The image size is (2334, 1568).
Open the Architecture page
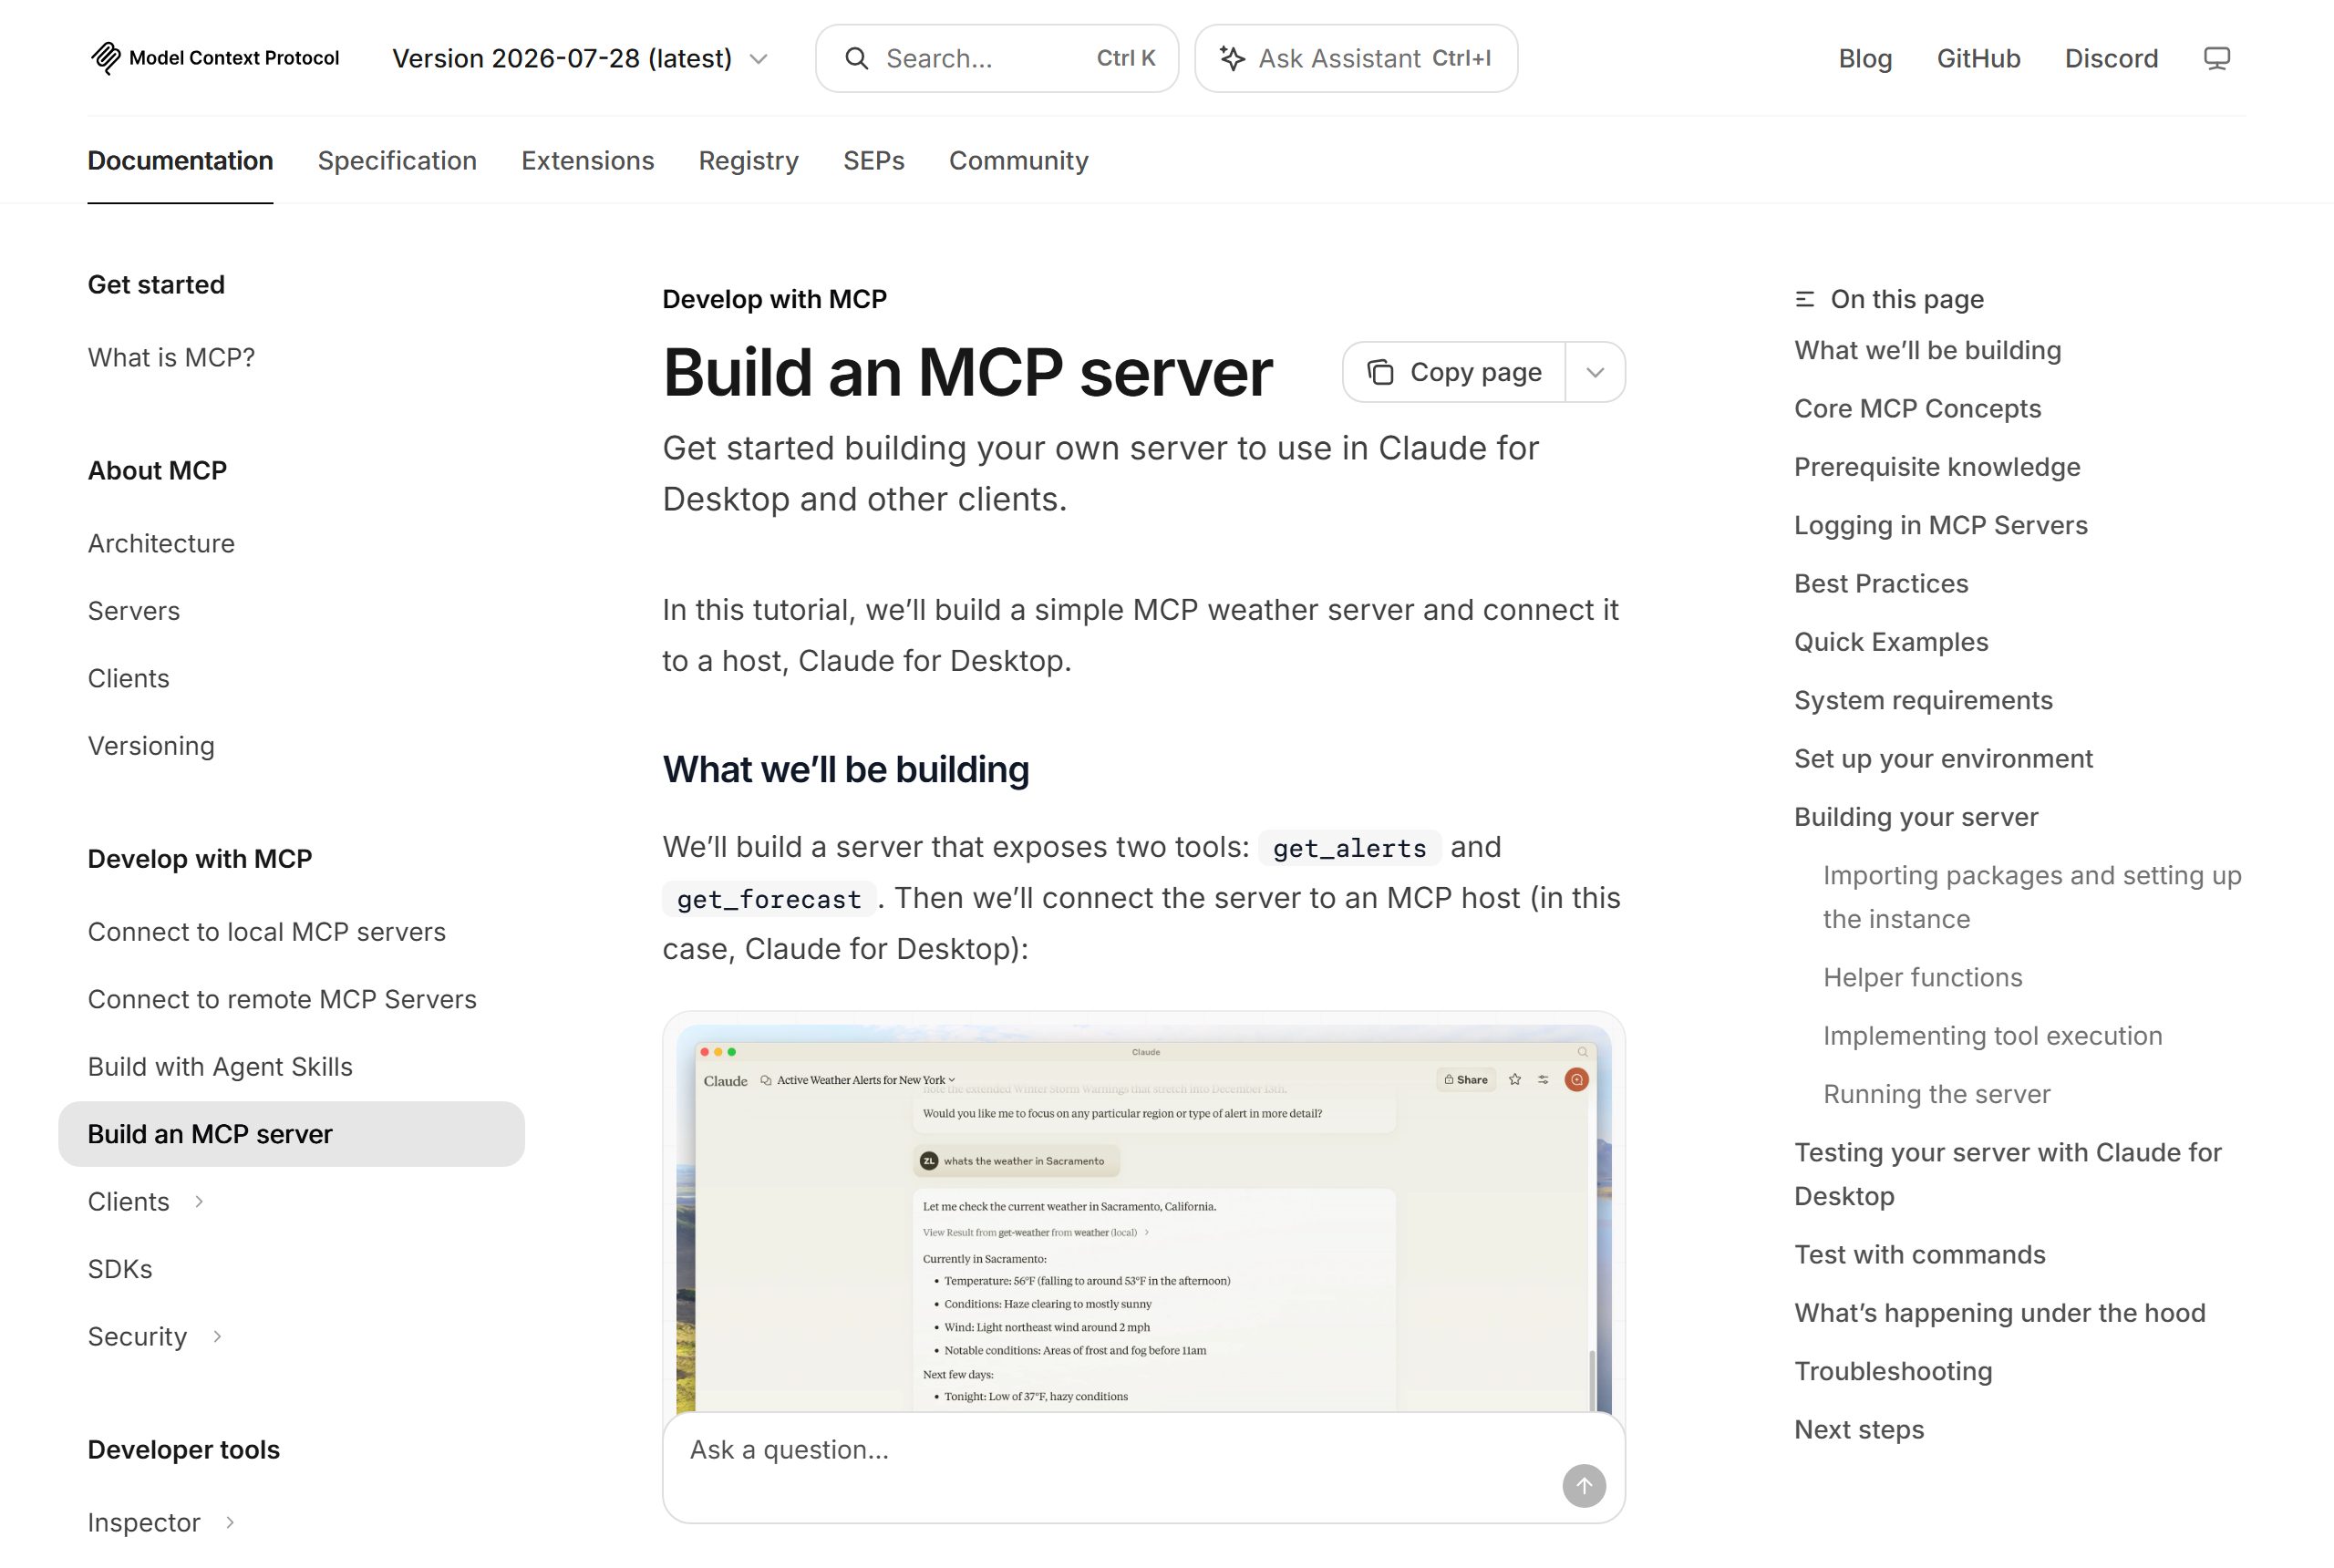[161, 543]
